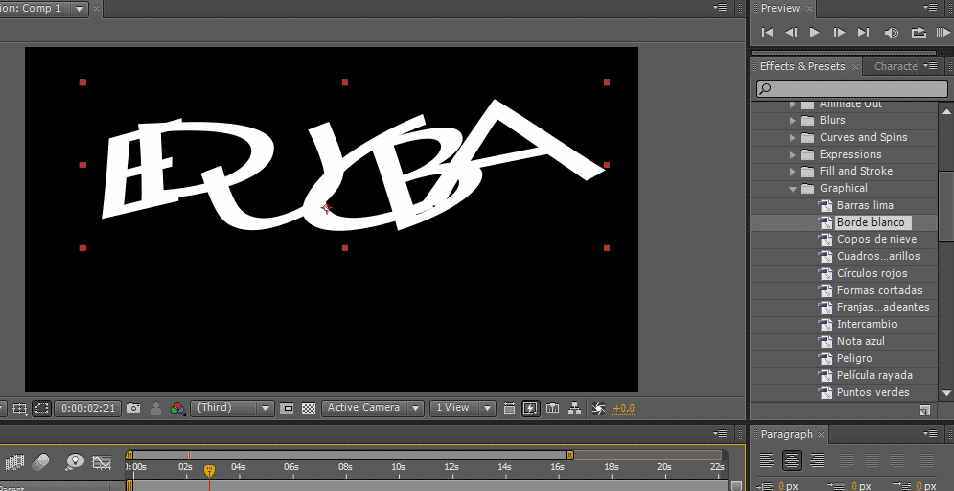Select the Peligro preset
The width and height of the screenshot is (954, 491).
click(x=854, y=358)
